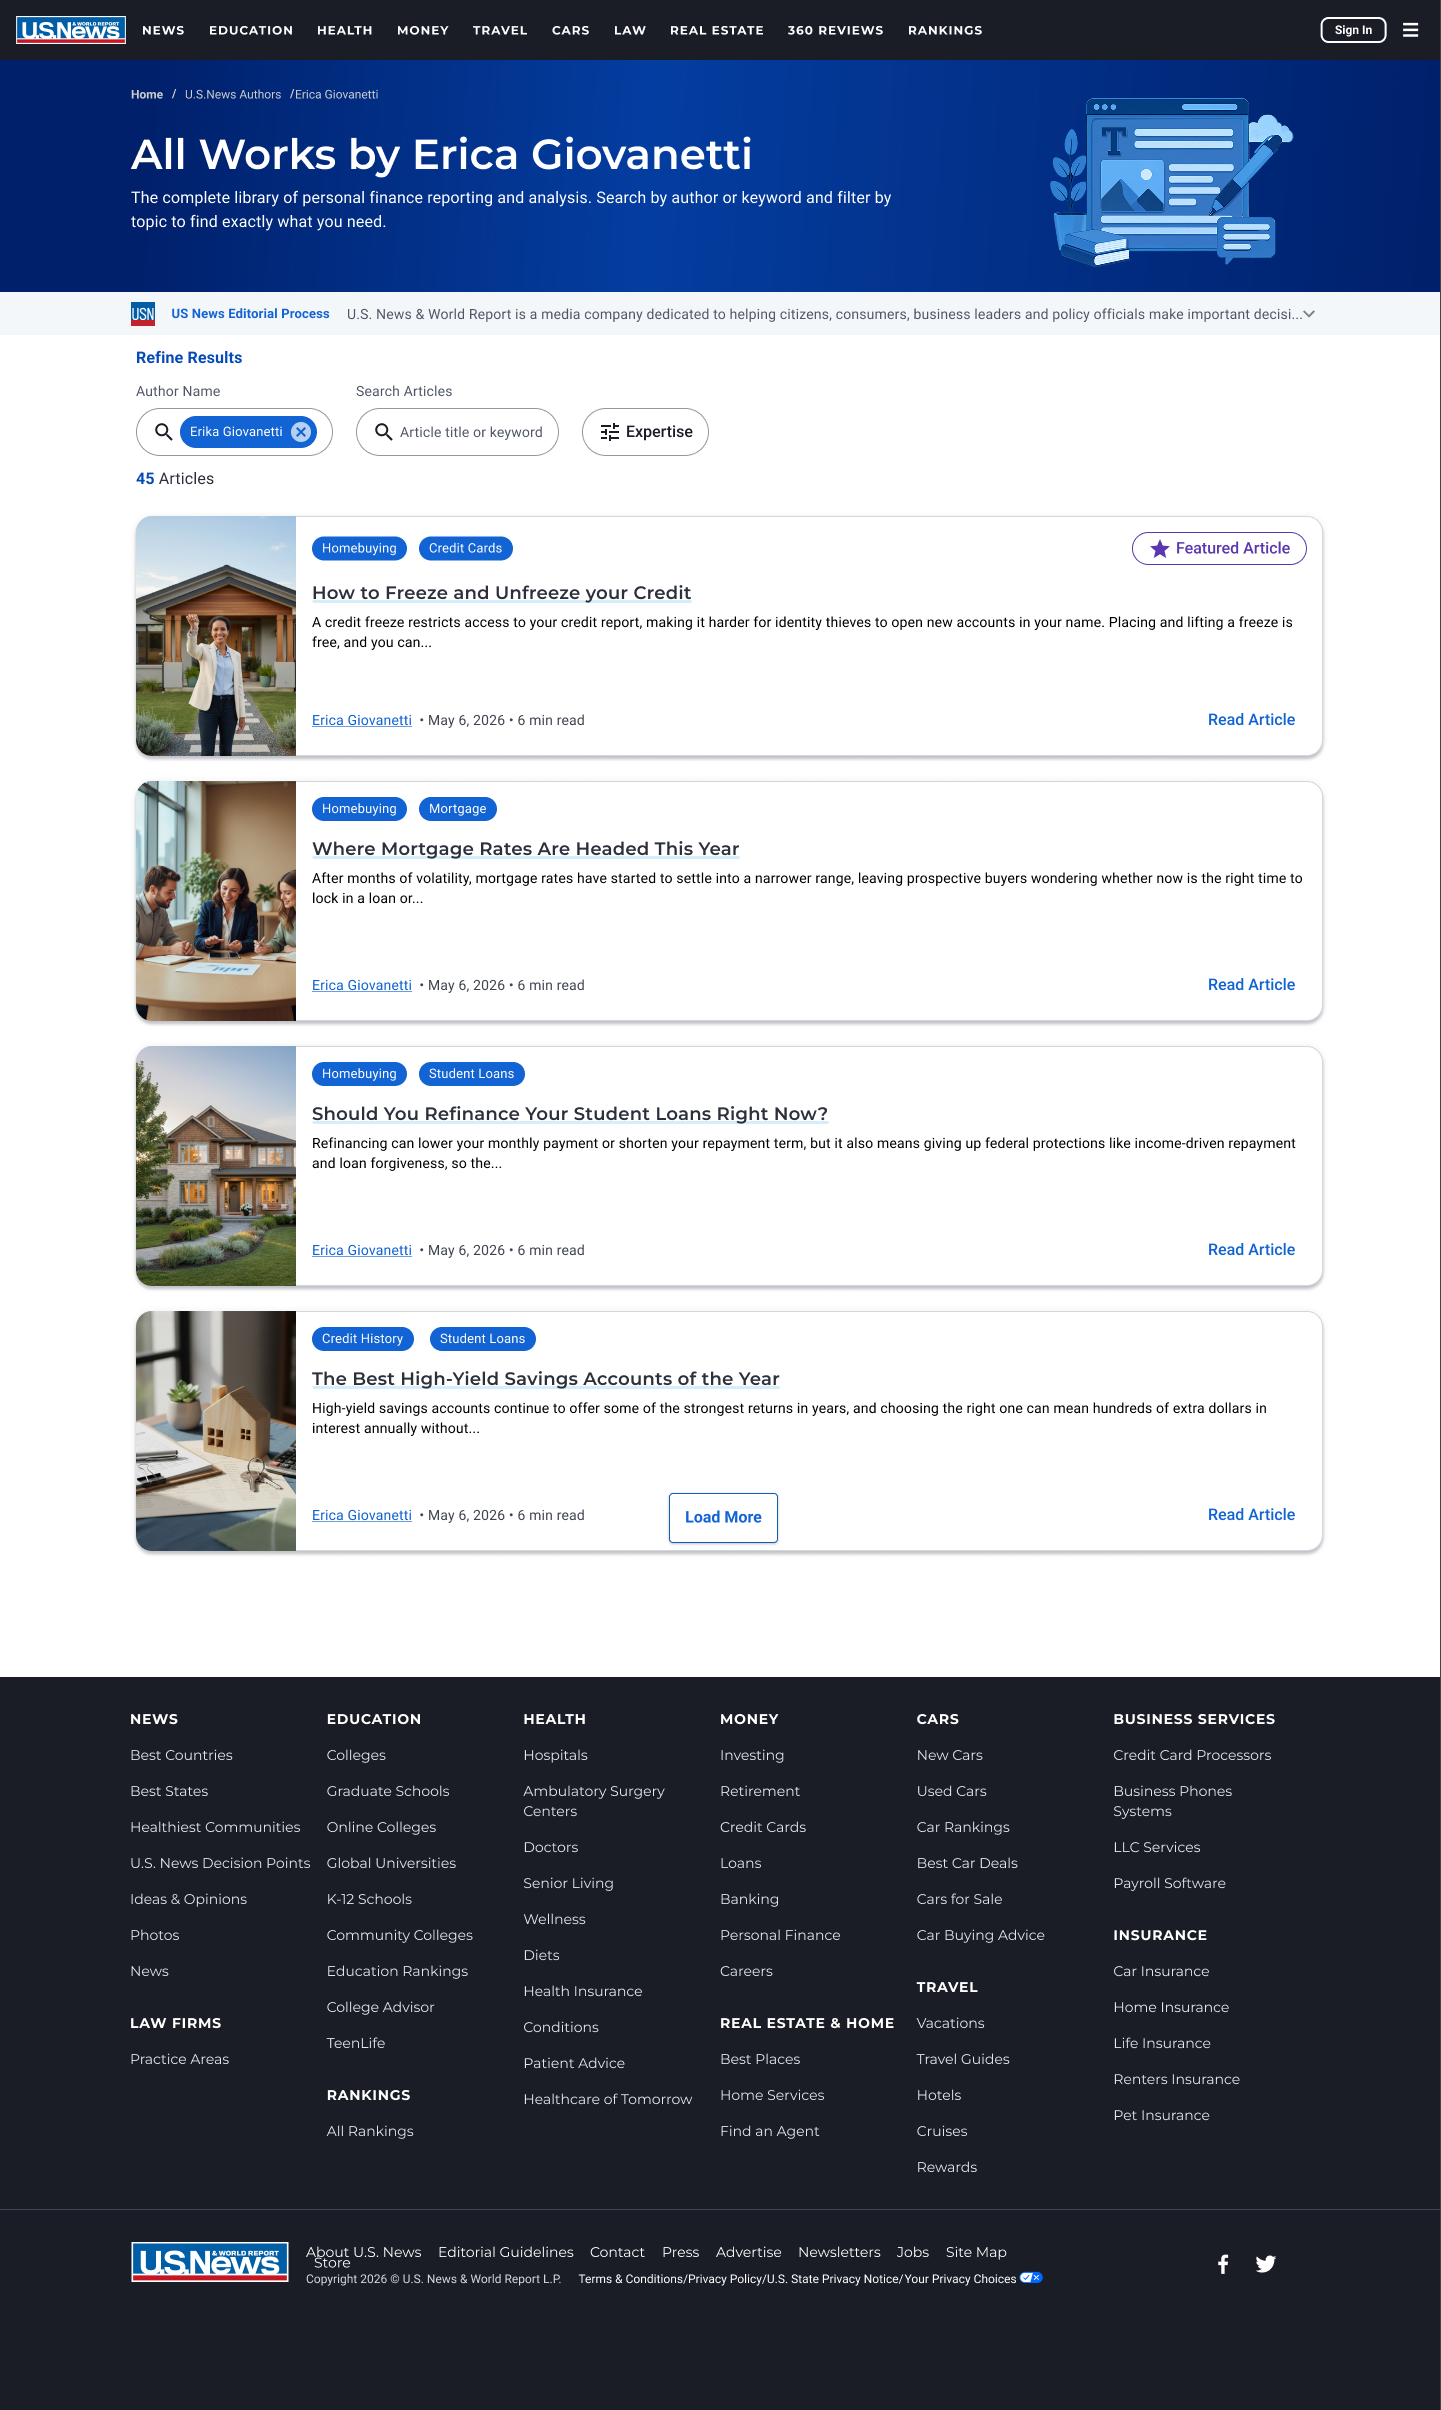The image size is (1441, 2410).
Task: Open Pet Insurance footer link
Action: (x=1161, y=2115)
